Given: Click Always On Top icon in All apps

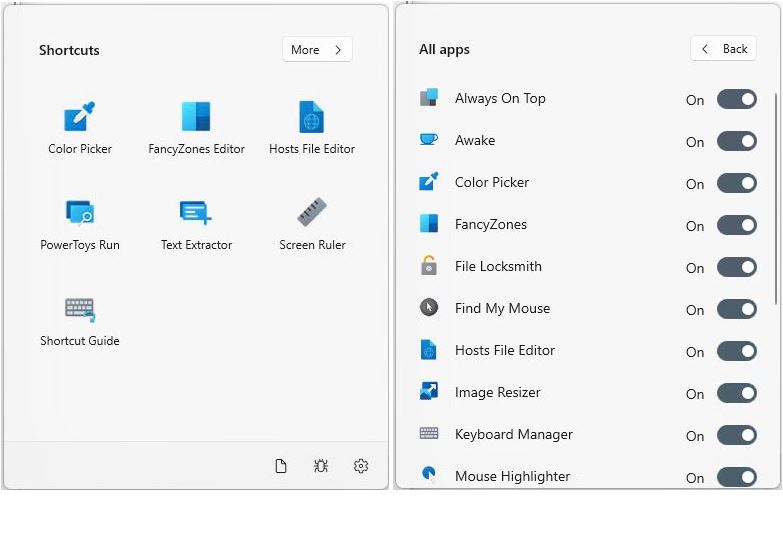Looking at the screenshot, I should pyautogui.click(x=428, y=97).
